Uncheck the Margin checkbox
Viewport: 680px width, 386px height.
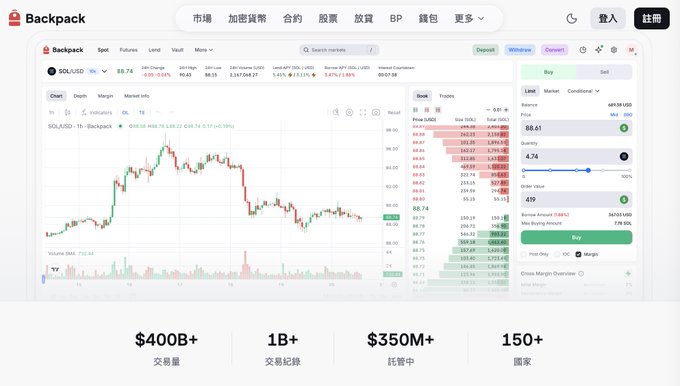point(578,254)
